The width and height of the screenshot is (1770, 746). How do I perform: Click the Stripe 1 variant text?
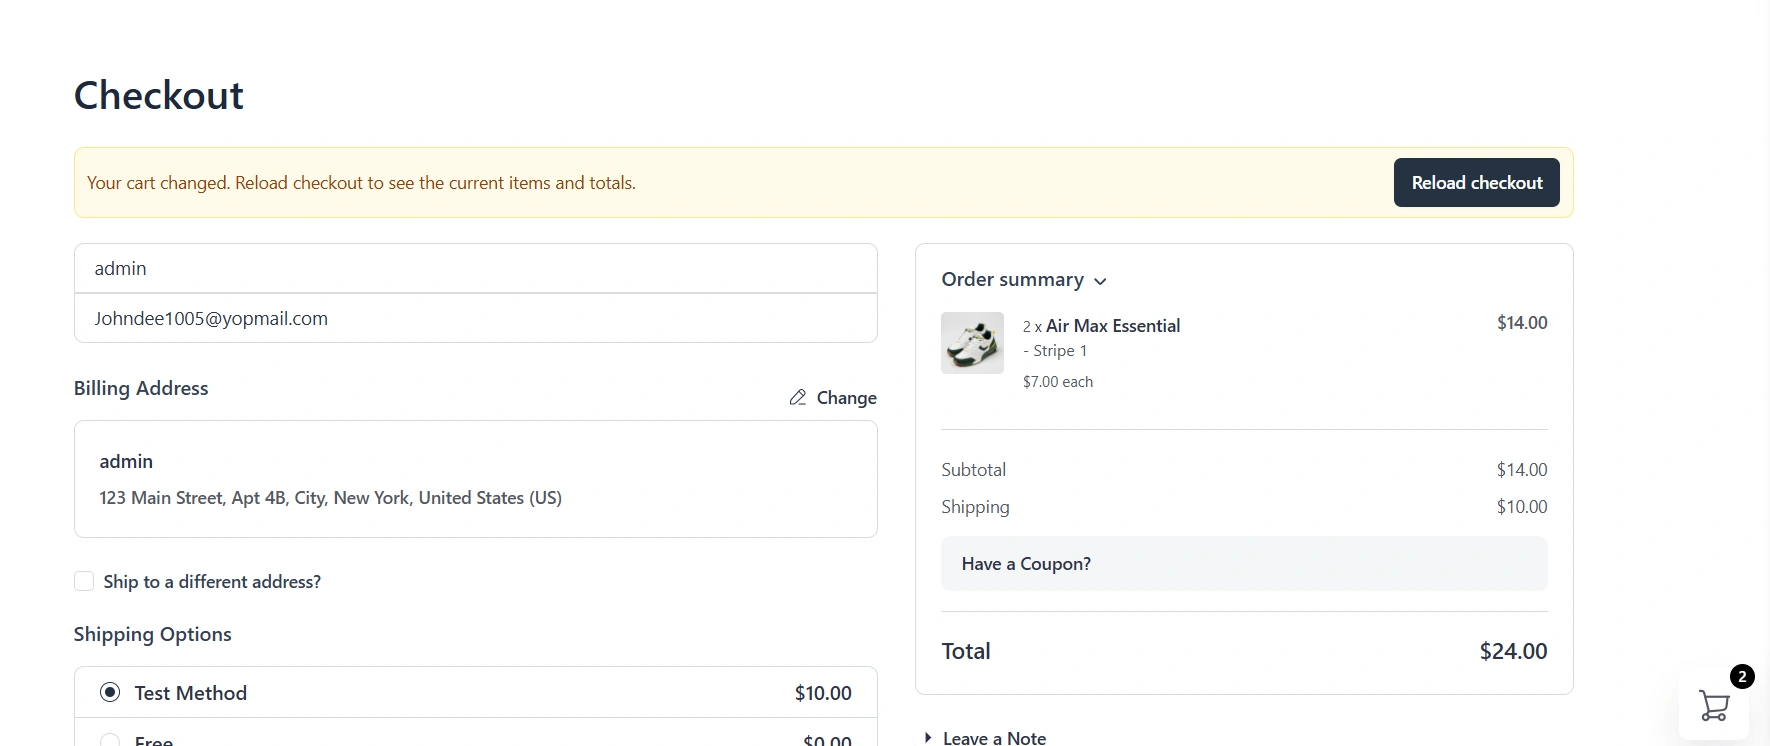pos(1060,351)
